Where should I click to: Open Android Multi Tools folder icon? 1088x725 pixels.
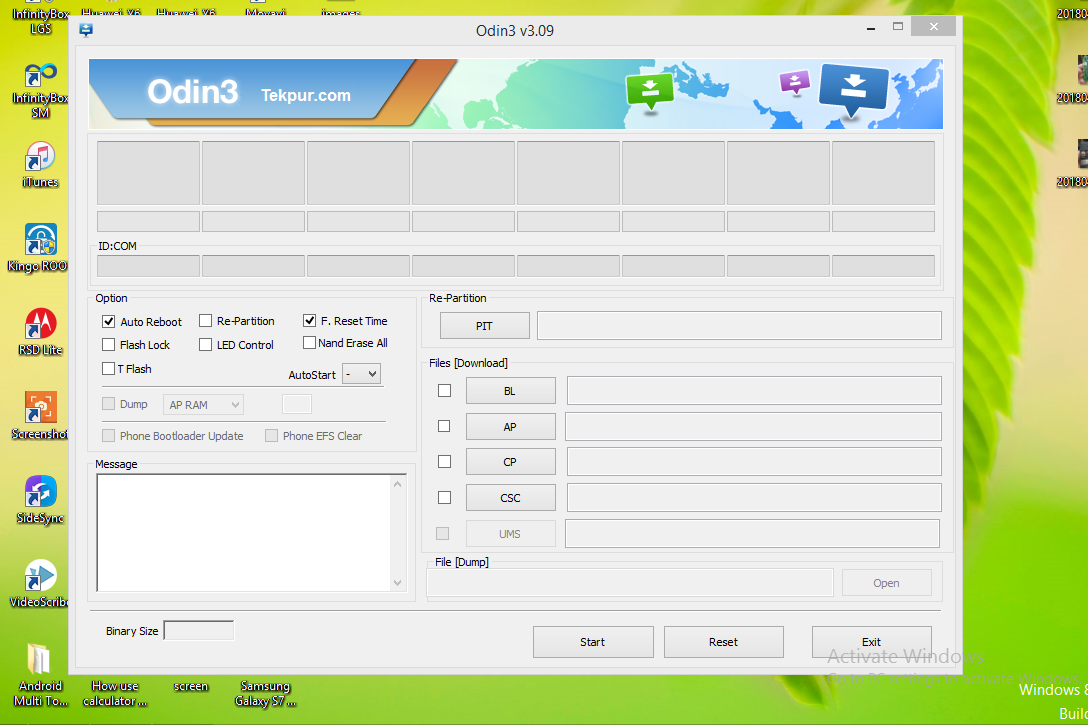(x=40, y=674)
